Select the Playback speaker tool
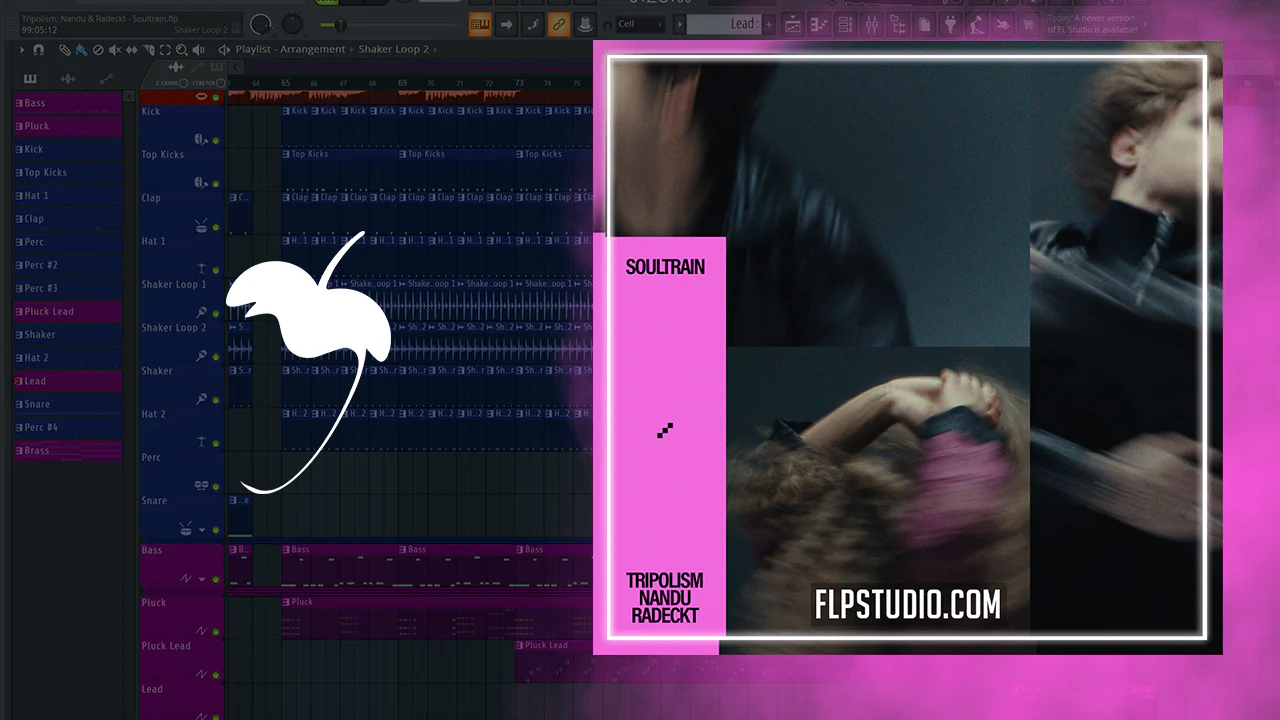1280x720 pixels. click(198, 49)
